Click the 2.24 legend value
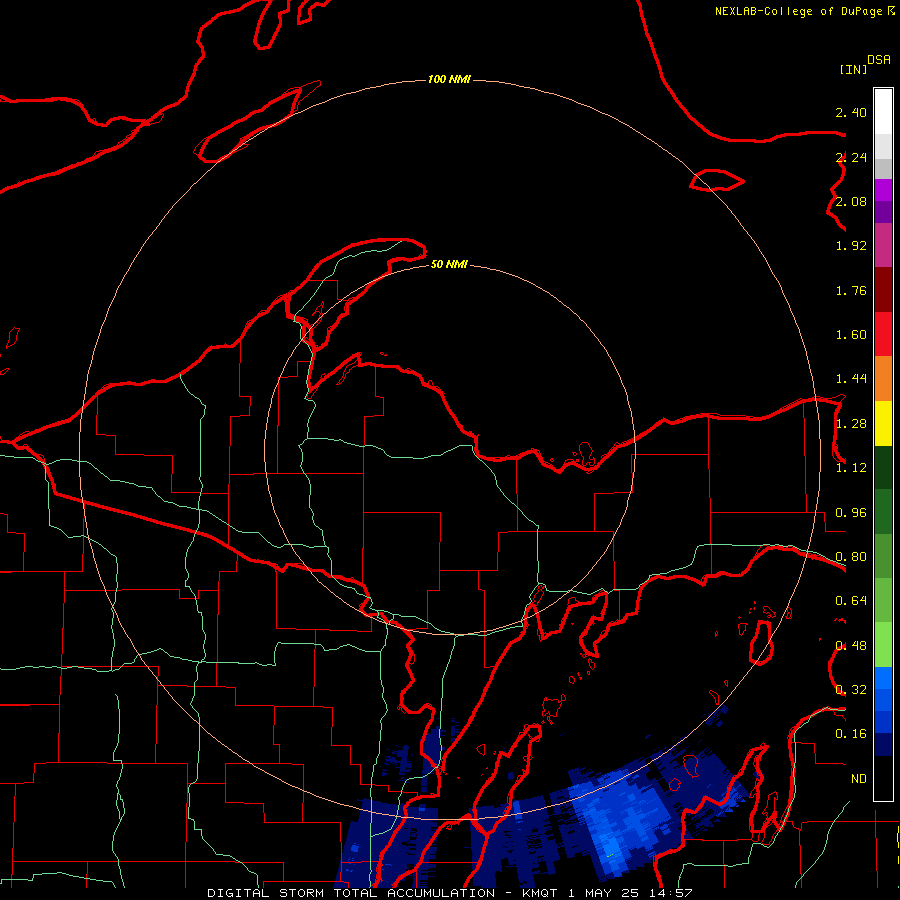The width and height of the screenshot is (900, 900). point(851,157)
